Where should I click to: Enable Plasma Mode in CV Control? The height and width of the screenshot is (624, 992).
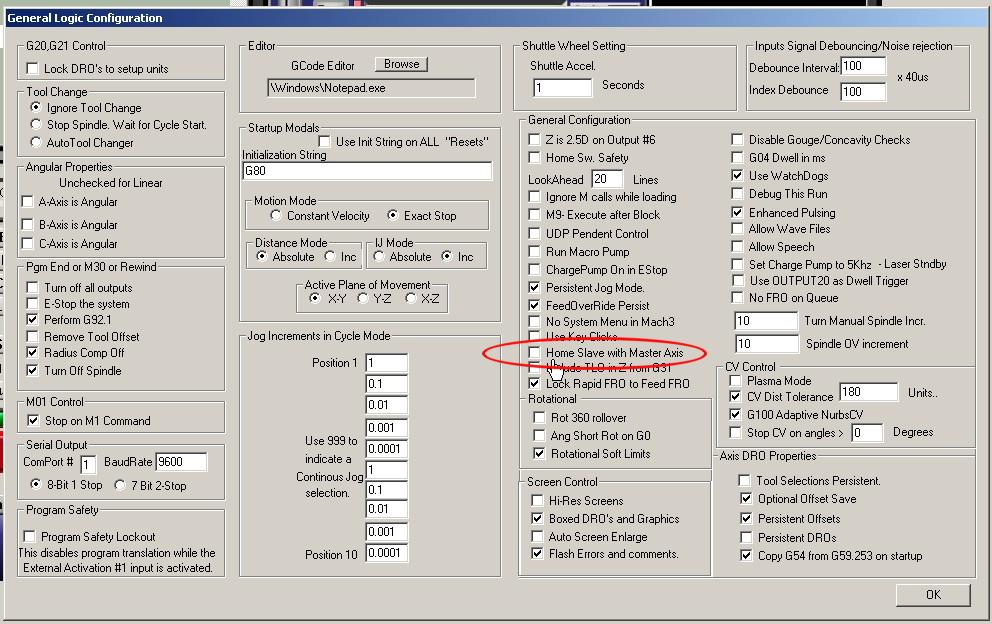pos(737,381)
